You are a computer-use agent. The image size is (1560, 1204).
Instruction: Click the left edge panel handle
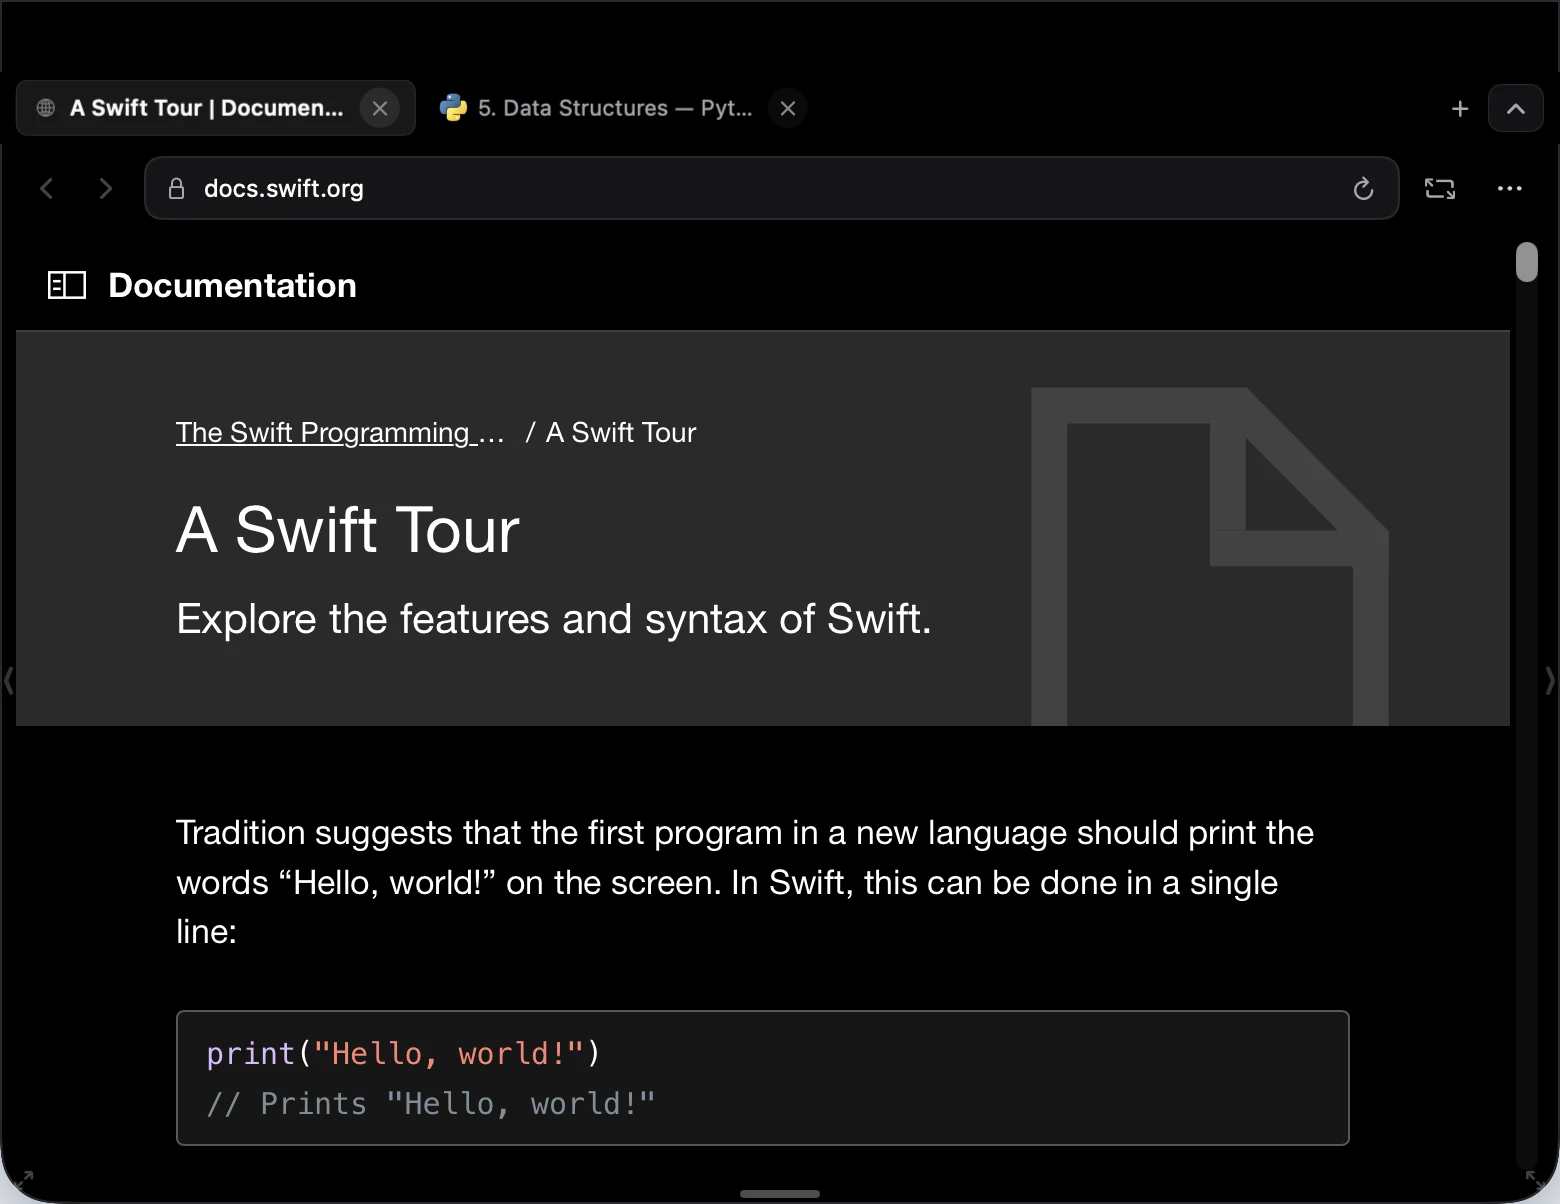[8, 680]
